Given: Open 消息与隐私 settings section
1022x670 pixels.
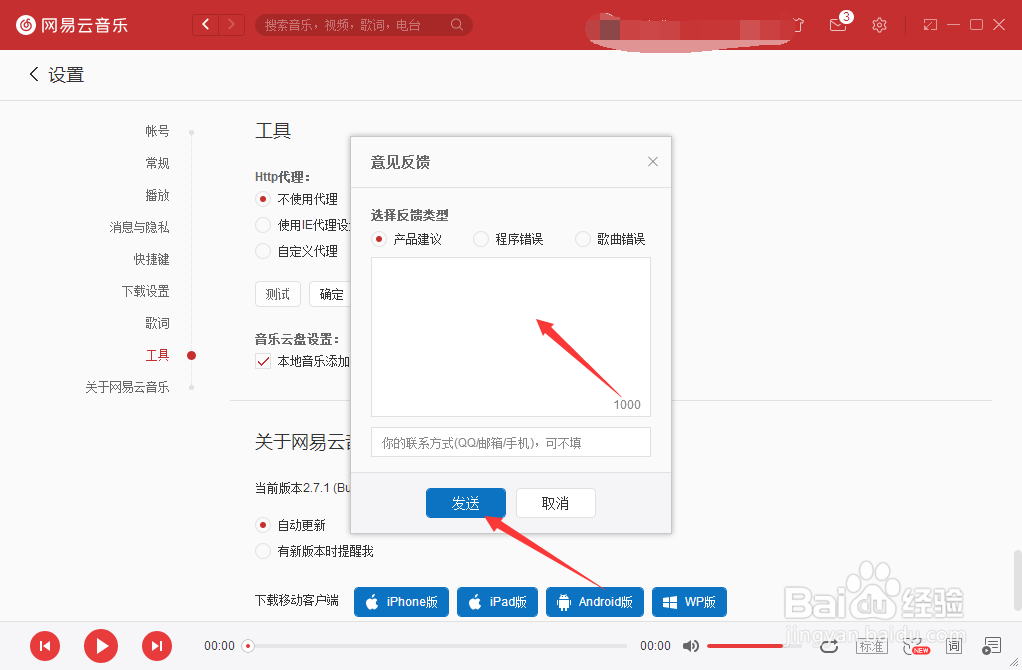Looking at the screenshot, I should click(x=139, y=227).
